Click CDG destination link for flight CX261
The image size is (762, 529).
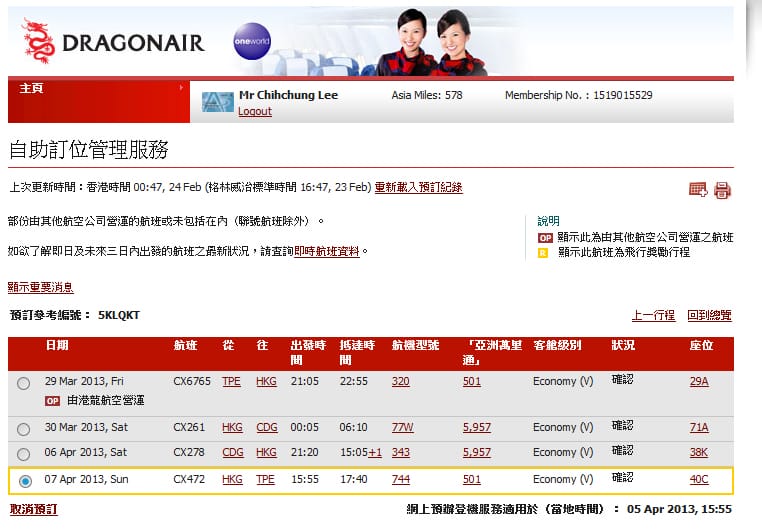pos(267,427)
